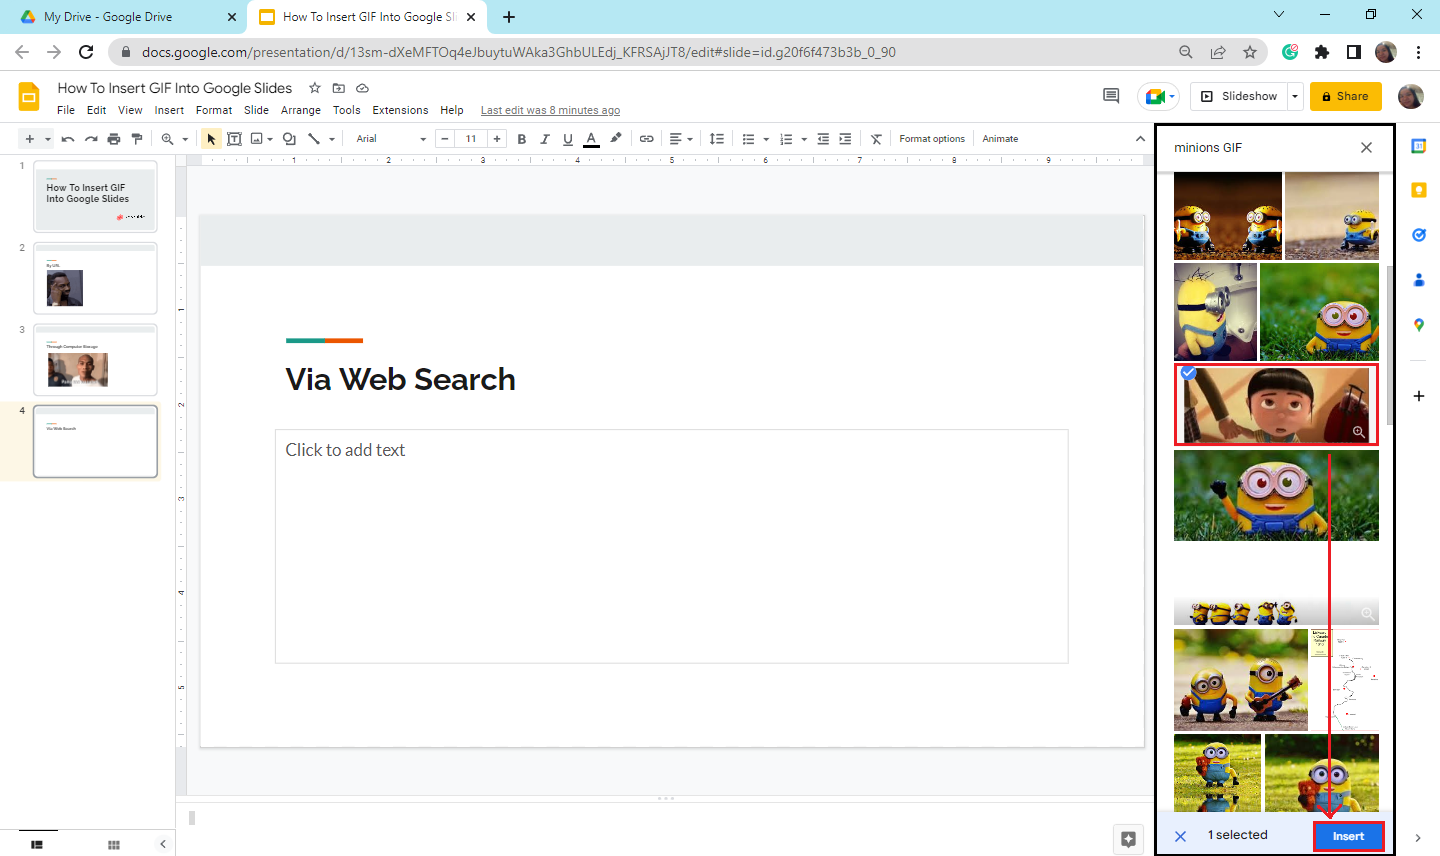
Task: Open Google Tasks in side panel
Action: pyautogui.click(x=1418, y=235)
